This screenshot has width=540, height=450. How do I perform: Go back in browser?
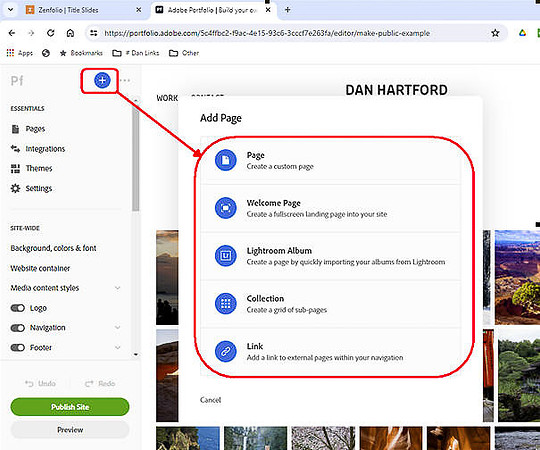pyautogui.click(x=12, y=33)
